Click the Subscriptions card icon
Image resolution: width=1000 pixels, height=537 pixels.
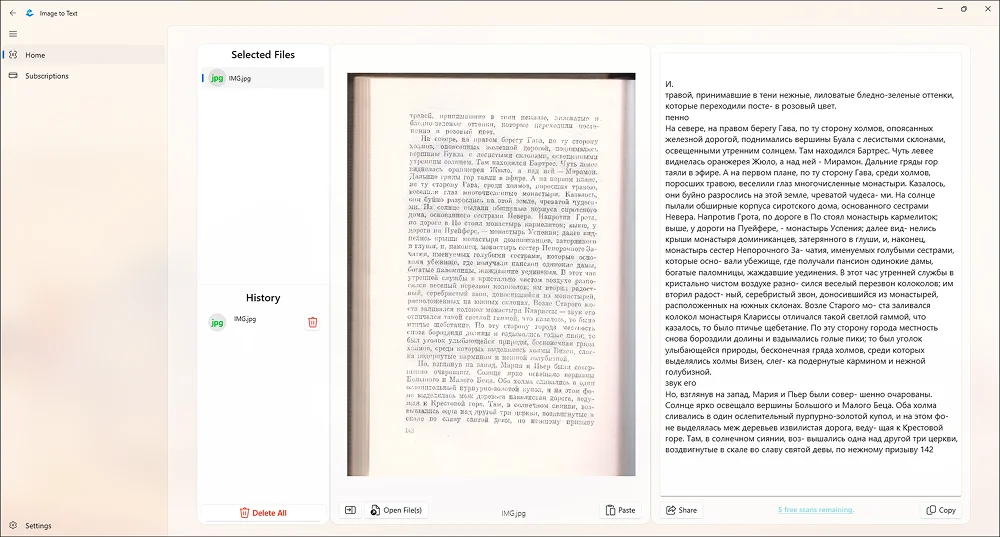pyautogui.click(x=13, y=75)
